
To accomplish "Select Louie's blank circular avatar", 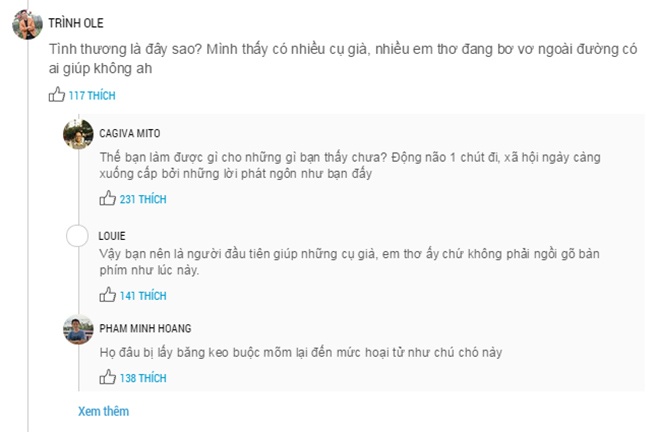I will tap(78, 236).
